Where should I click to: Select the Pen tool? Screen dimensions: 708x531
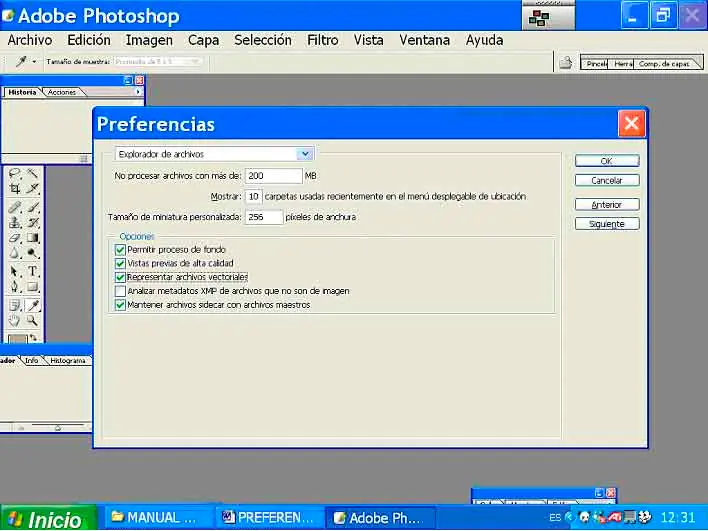pos(14,286)
